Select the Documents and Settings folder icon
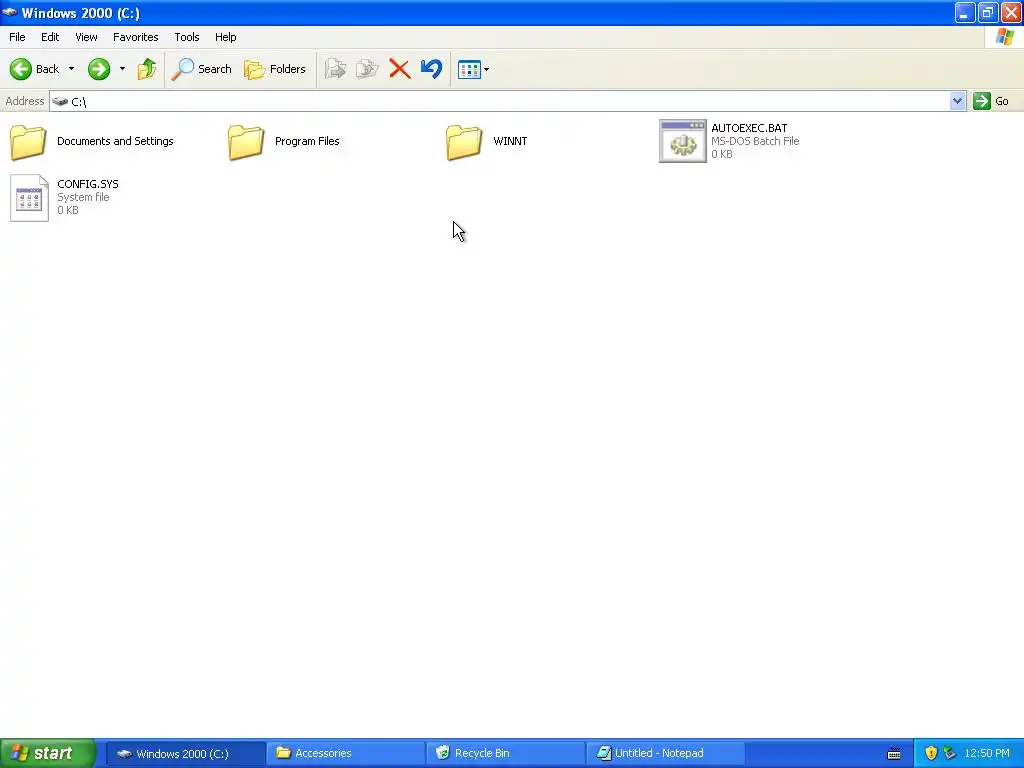Screen dimensions: 1024x768 [x=28, y=142]
